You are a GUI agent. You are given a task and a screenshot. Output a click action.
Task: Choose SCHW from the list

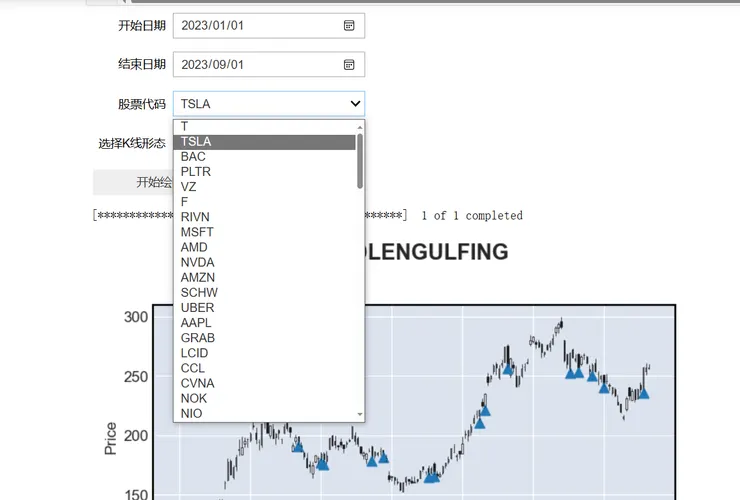click(264, 293)
